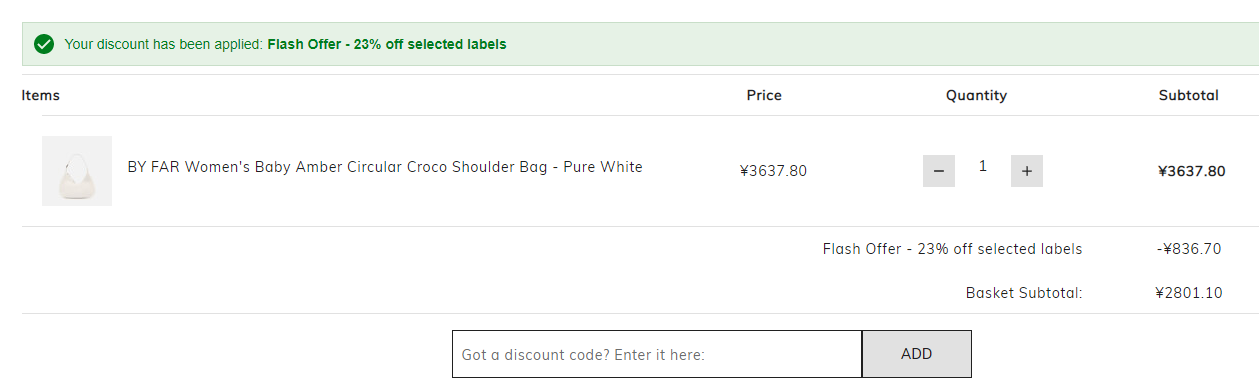Image resolution: width=1259 pixels, height=392 pixels.
Task: Increase quantity with the plus button
Action: pyautogui.click(x=1027, y=171)
